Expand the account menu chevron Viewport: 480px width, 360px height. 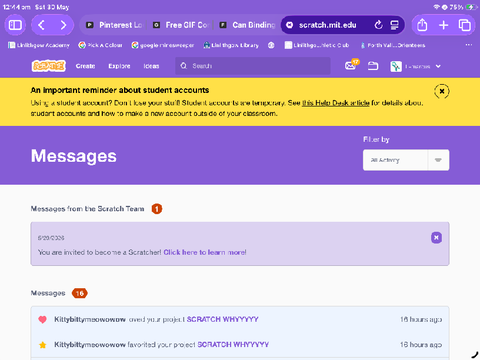pos(438,66)
